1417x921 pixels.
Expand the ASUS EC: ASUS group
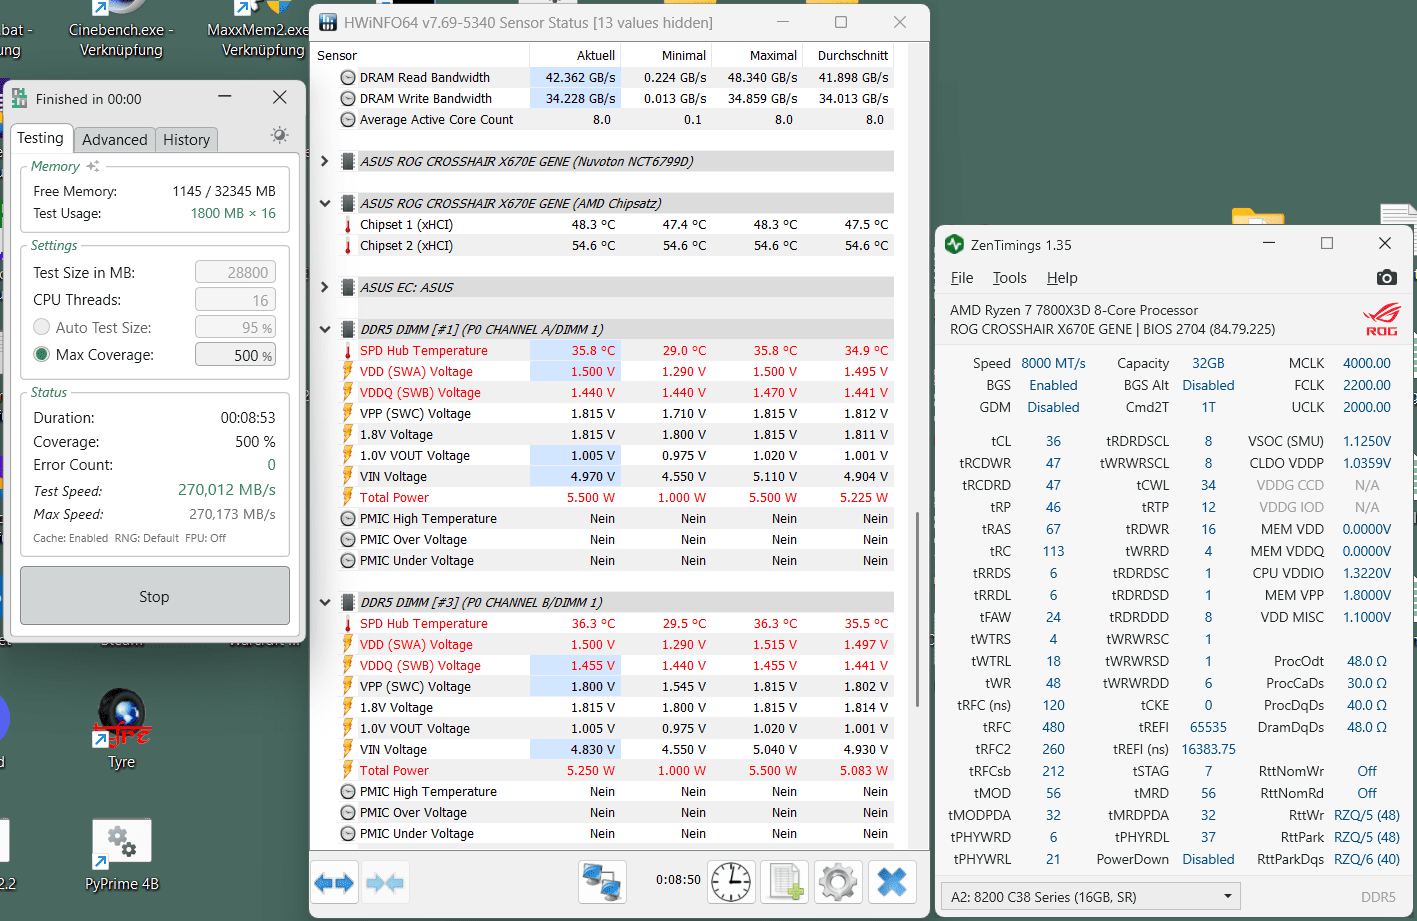pyautogui.click(x=324, y=287)
